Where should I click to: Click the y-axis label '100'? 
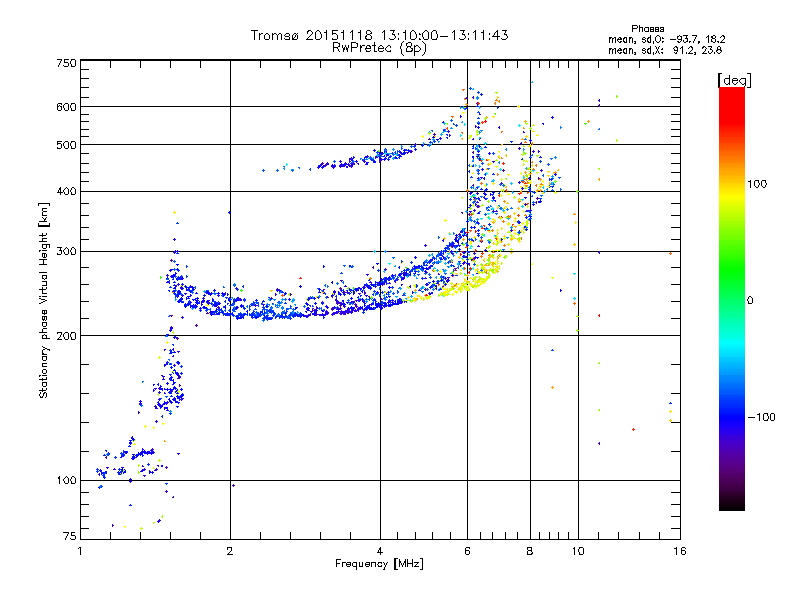[x=67, y=480]
